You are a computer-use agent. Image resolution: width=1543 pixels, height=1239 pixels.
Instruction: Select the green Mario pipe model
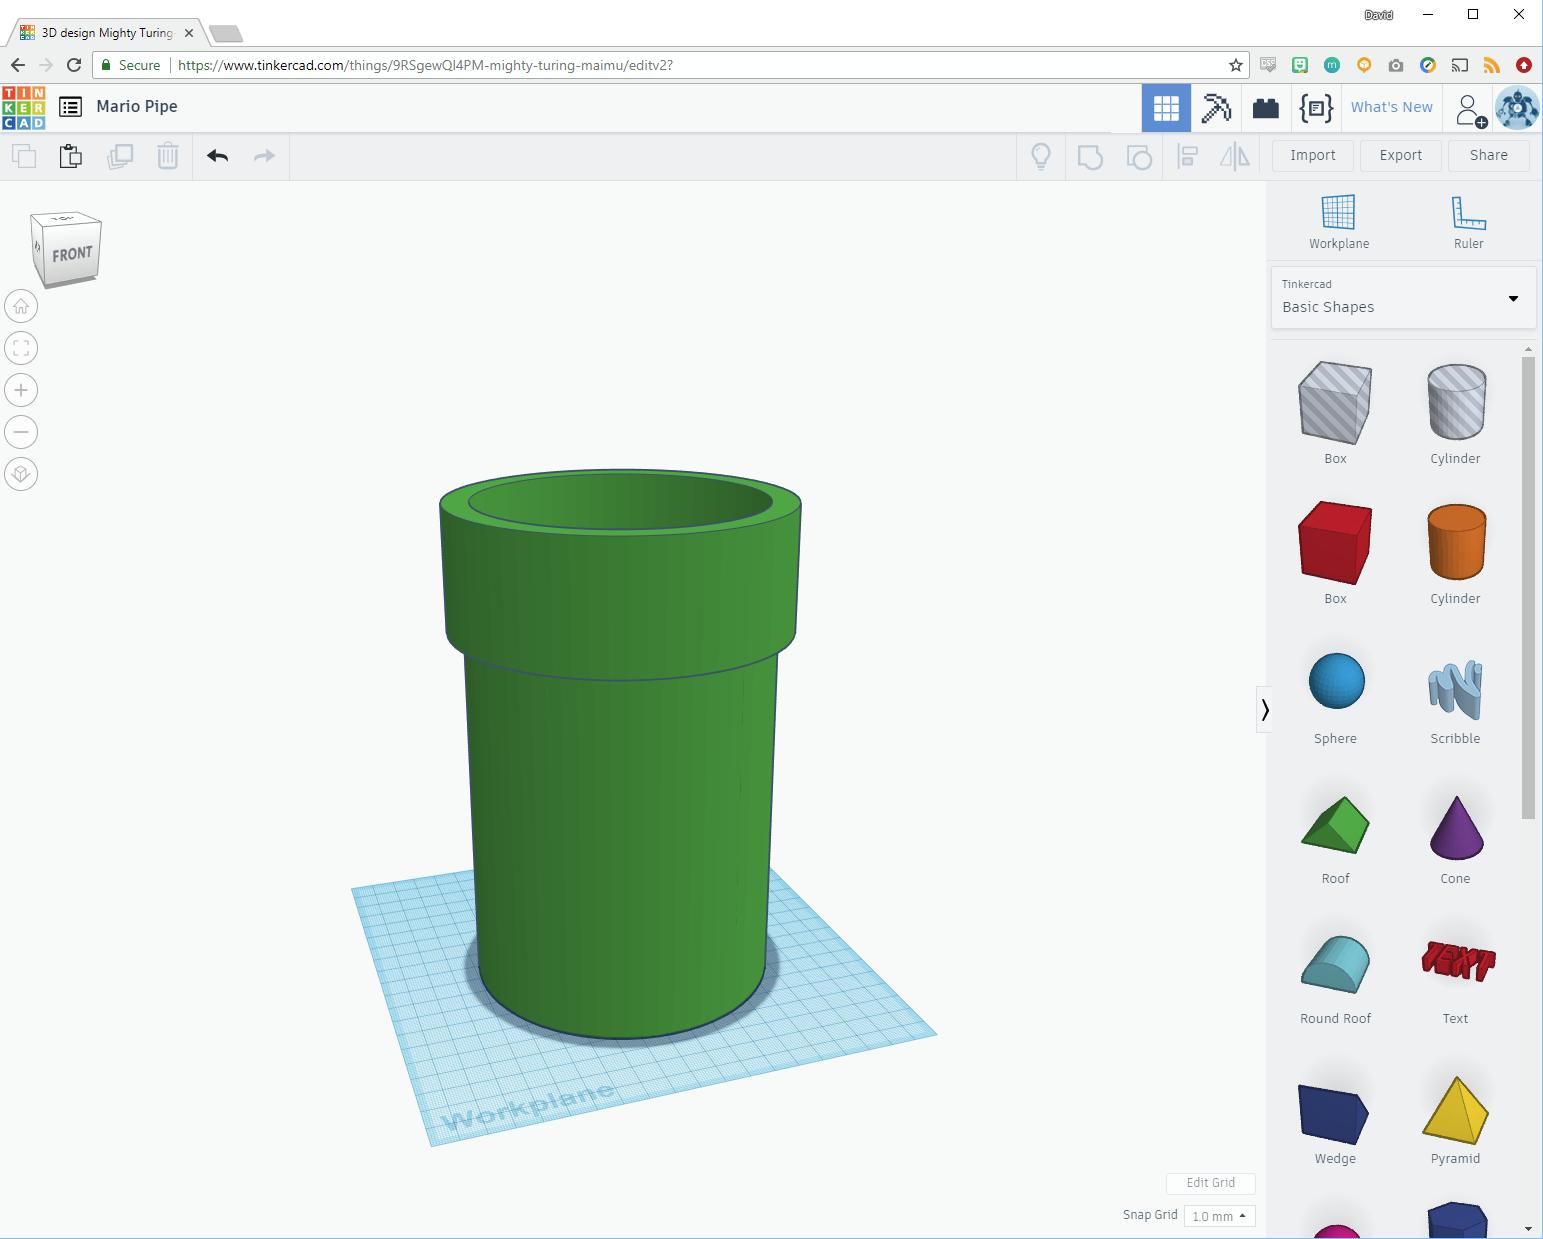[x=620, y=754]
